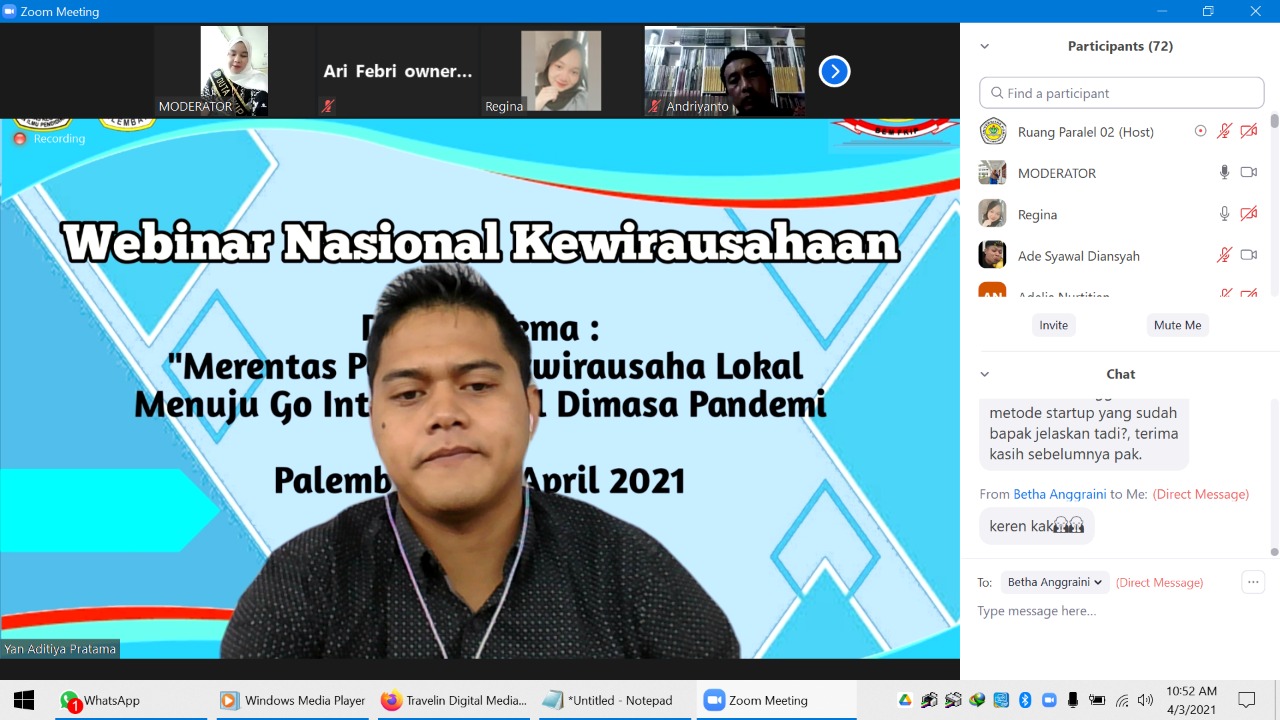The image size is (1280, 720).
Task: Click the next gallery page arrow
Action: (834, 71)
